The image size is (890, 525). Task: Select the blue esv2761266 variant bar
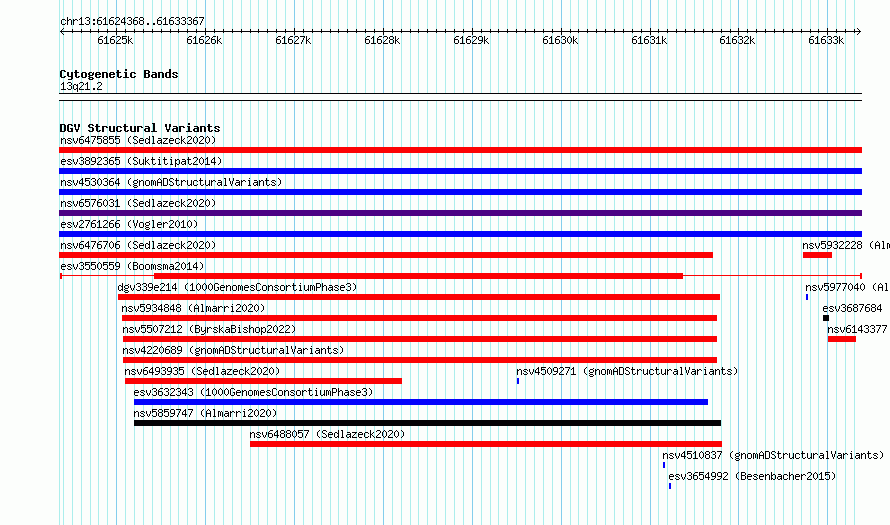coord(460,234)
